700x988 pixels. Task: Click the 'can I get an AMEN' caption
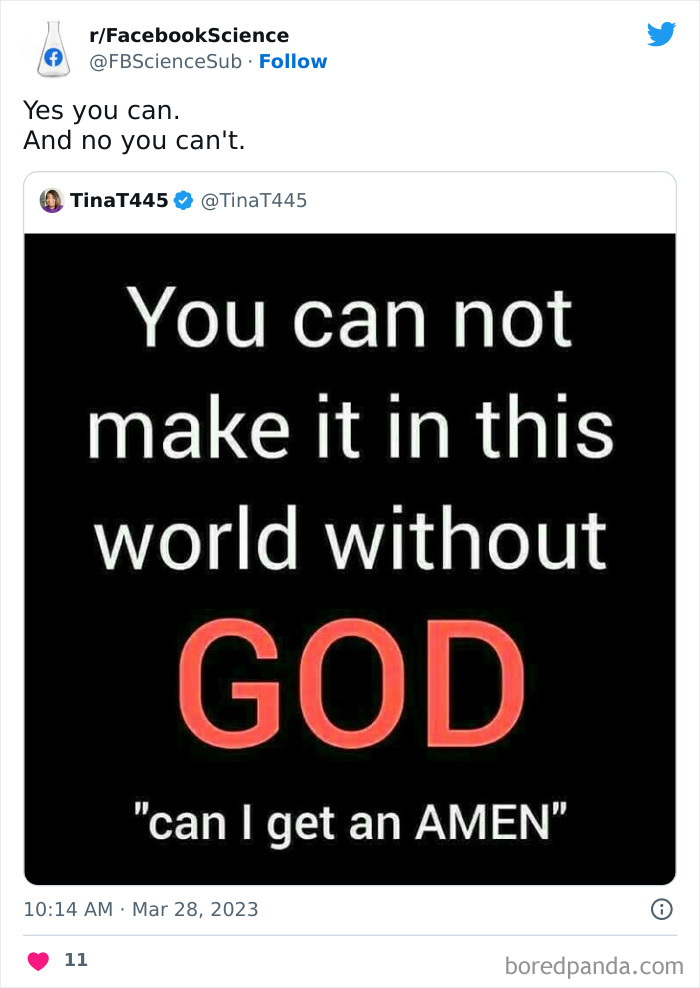[x=350, y=822]
